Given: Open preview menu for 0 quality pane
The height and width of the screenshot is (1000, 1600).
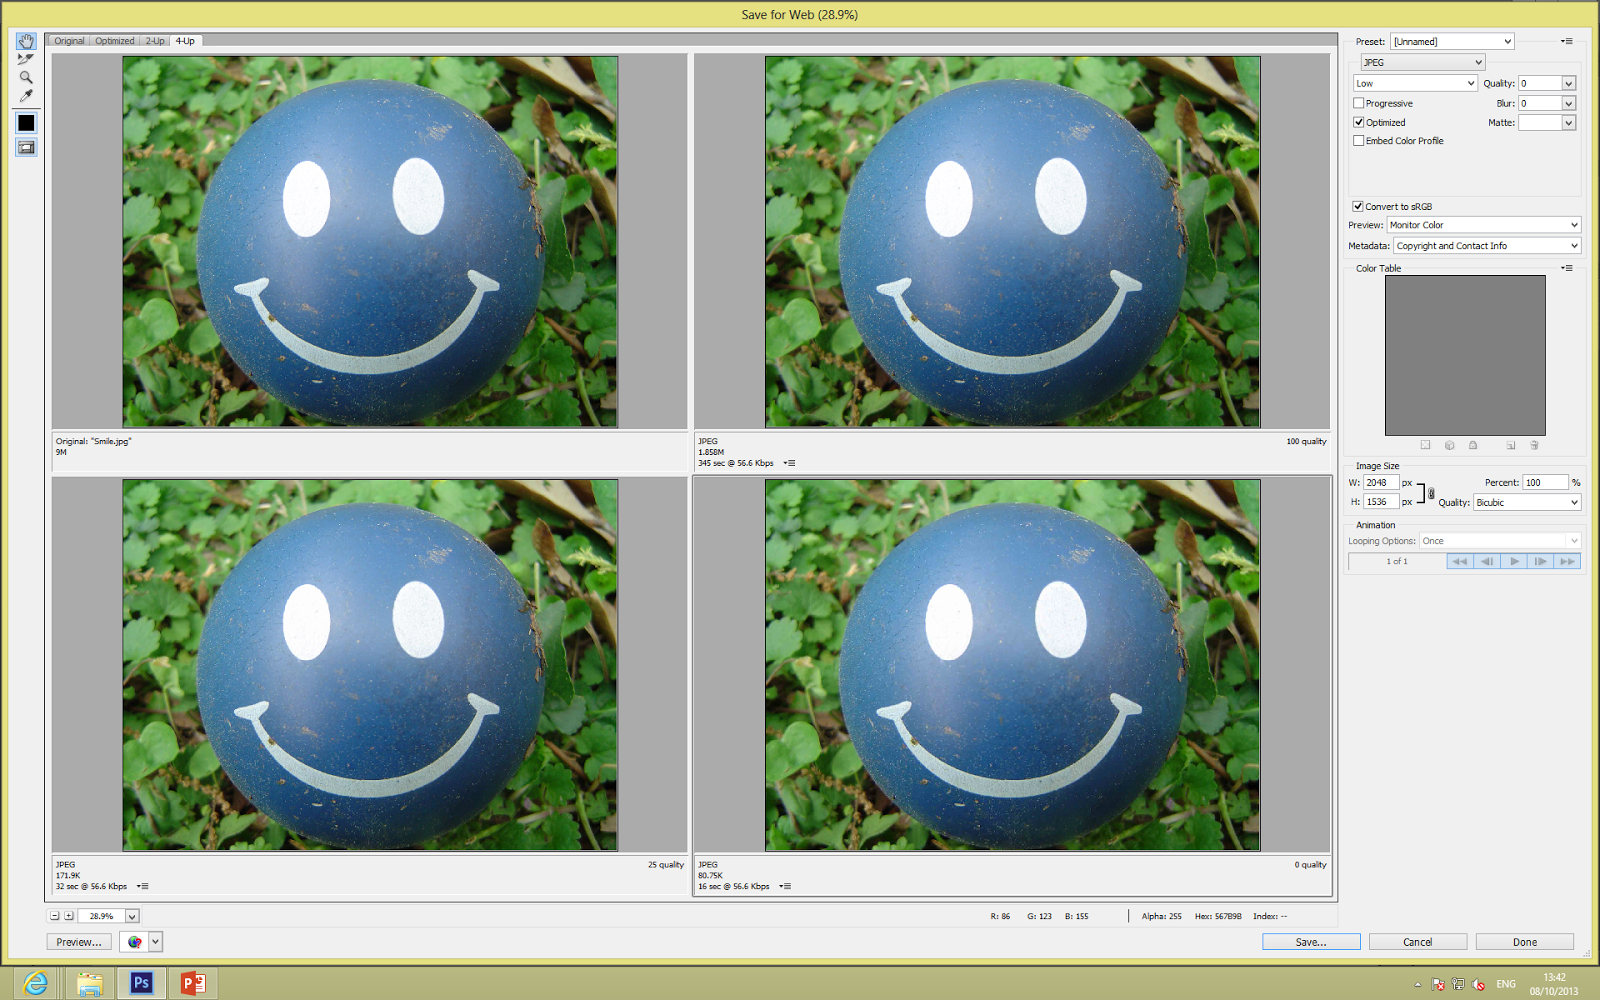Looking at the screenshot, I should (785, 886).
